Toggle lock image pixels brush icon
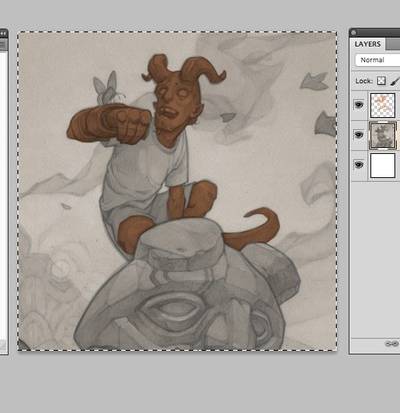This screenshot has height=413, width=400. [395, 81]
